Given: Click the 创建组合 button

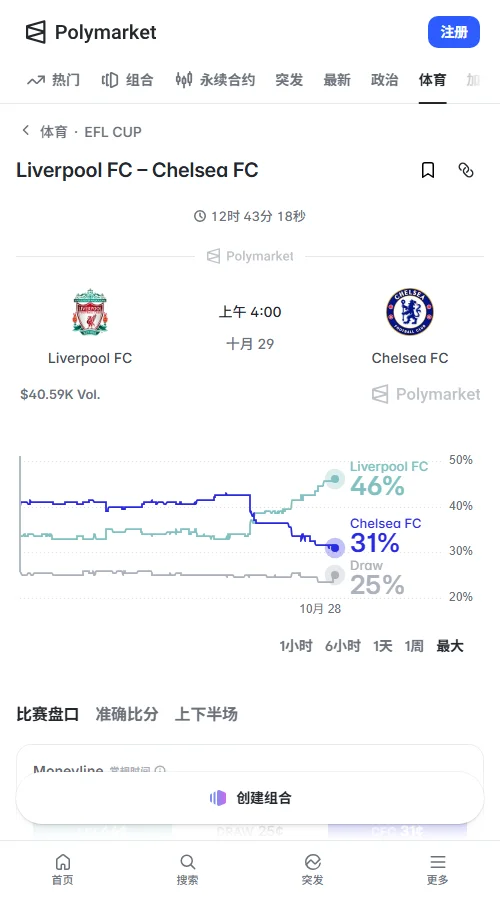Looking at the screenshot, I should click(250, 798).
